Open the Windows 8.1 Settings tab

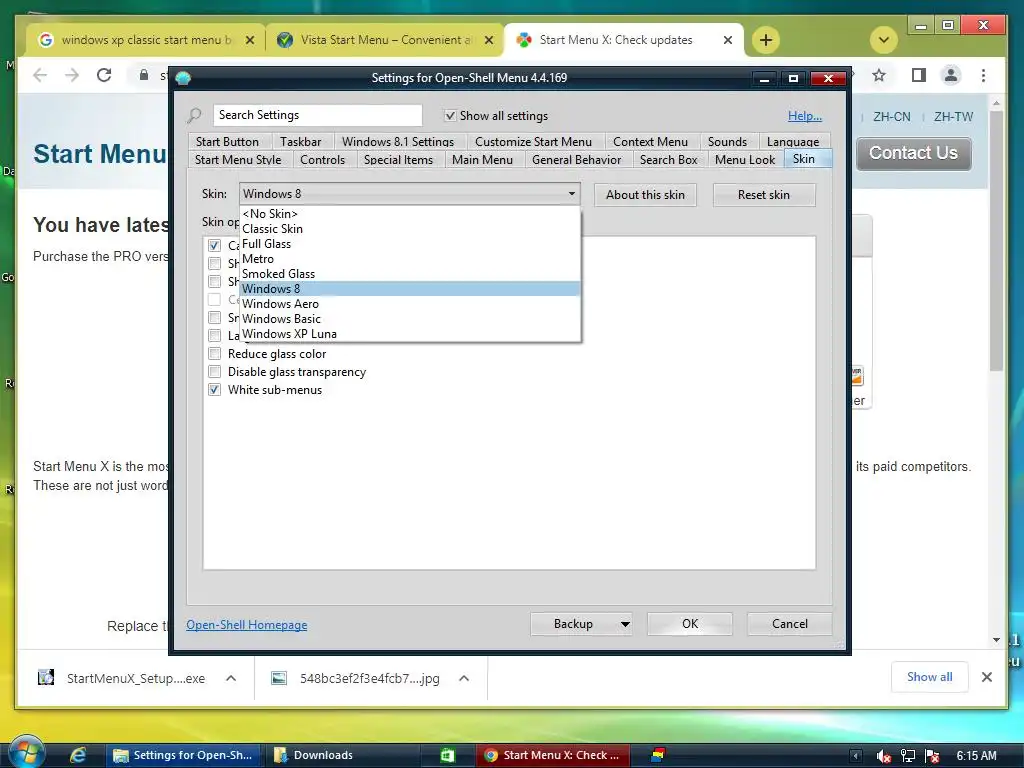[x=398, y=142]
